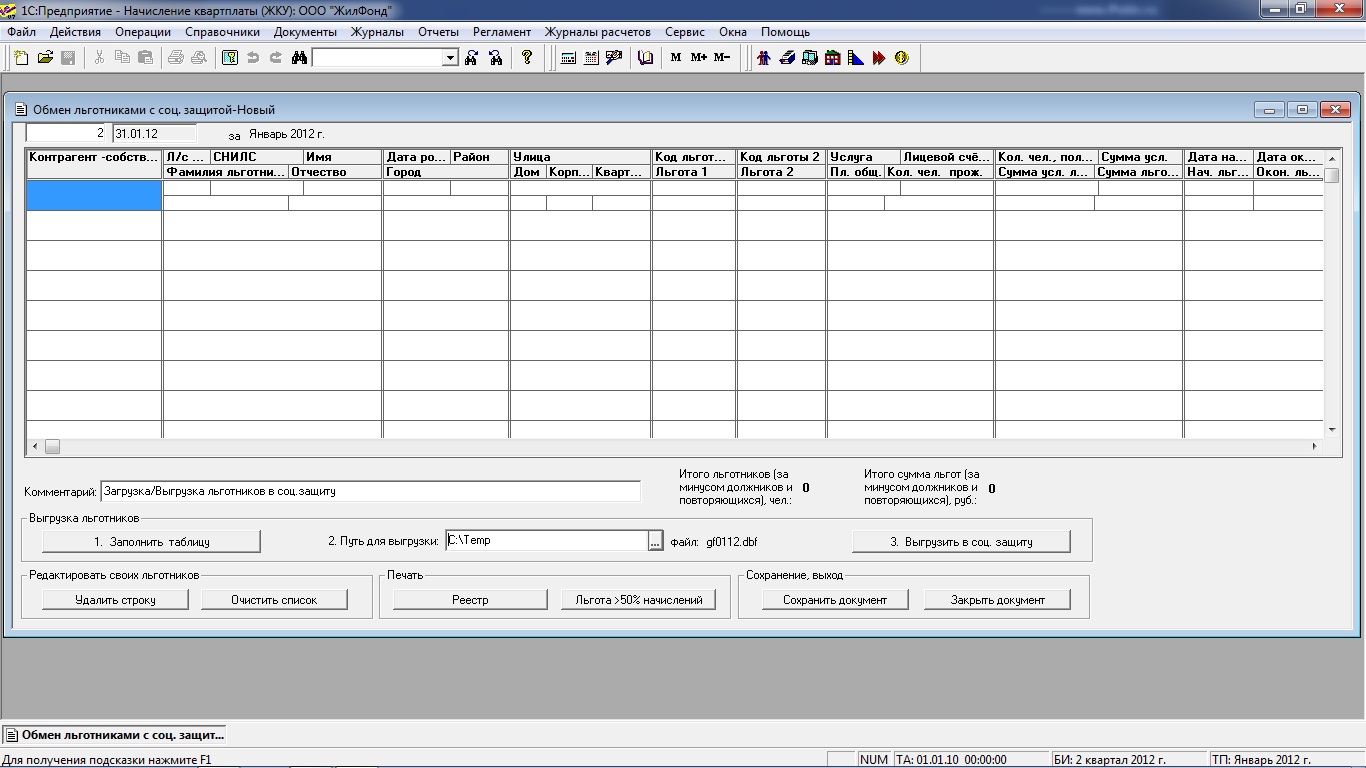The height and width of the screenshot is (768, 1366).
Task: Click the Find previous binoculars icon
Action: click(495, 58)
